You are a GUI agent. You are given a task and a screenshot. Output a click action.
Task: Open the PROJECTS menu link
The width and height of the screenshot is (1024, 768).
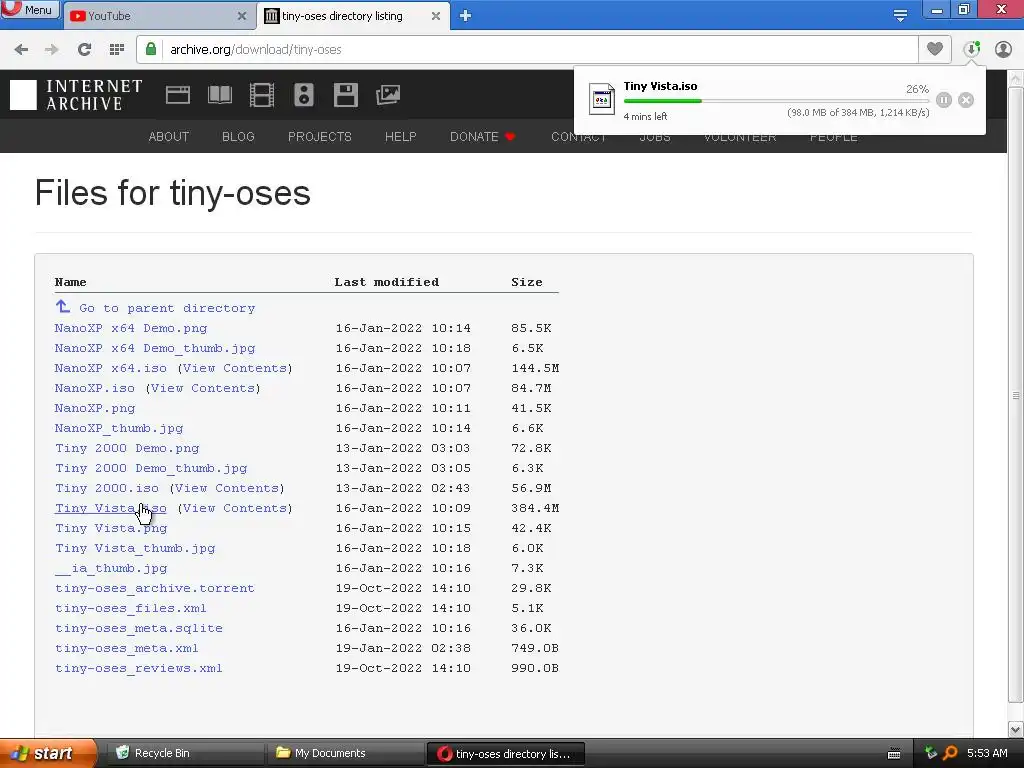click(319, 136)
